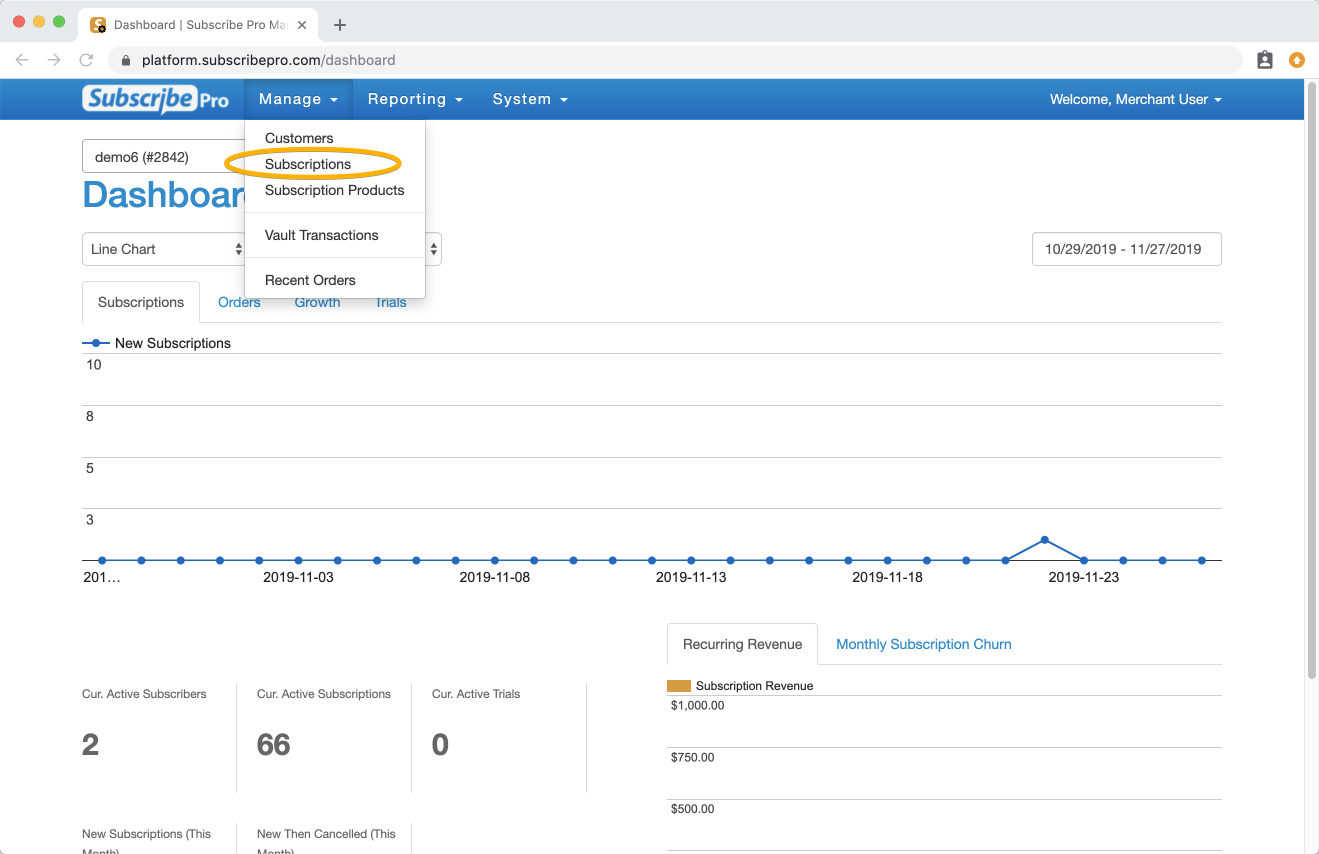Click the Subscribe Pro logo
This screenshot has height=854, width=1319.
[x=156, y=99]
